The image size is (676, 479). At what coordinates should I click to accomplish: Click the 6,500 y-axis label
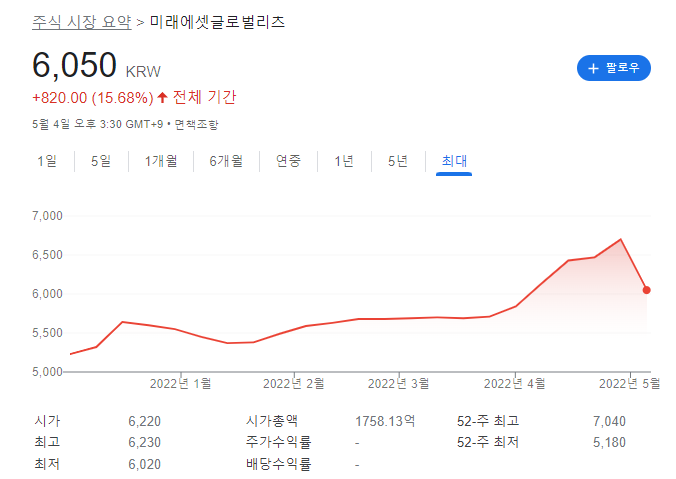pos(47,255)
